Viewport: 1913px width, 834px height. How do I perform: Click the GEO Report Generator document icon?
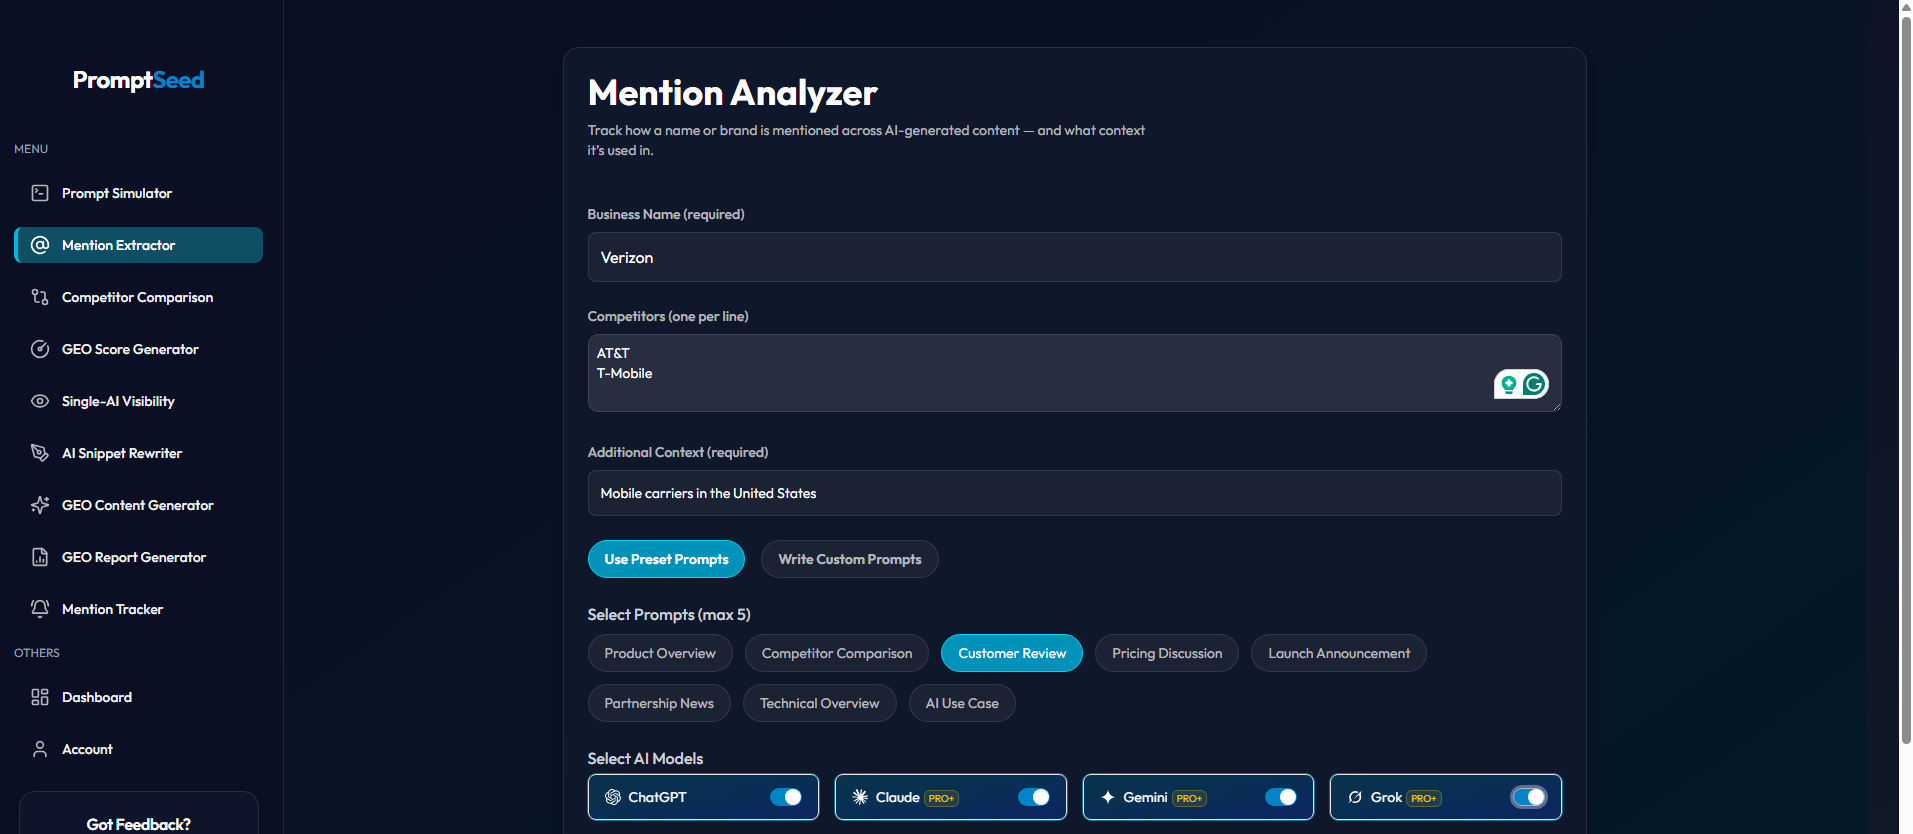[40, 557]
